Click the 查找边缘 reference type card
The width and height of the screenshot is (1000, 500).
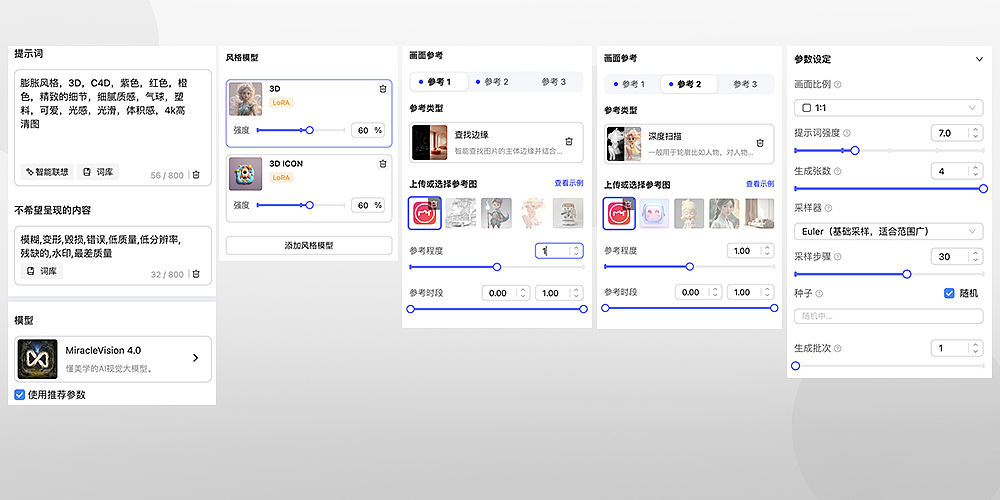[496, 142]
